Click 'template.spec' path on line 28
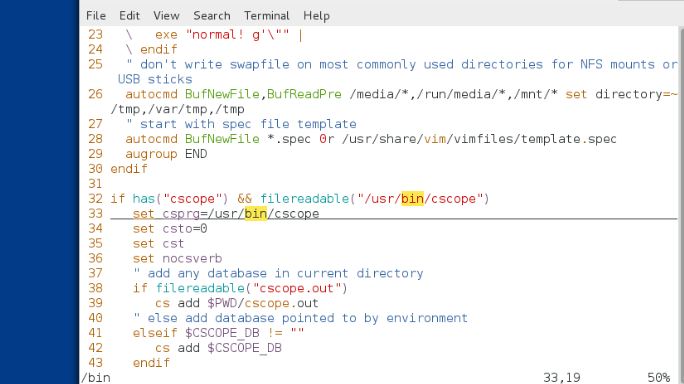Image resolution: width=684 pixels, height=384 pixels. pos(569,139)
